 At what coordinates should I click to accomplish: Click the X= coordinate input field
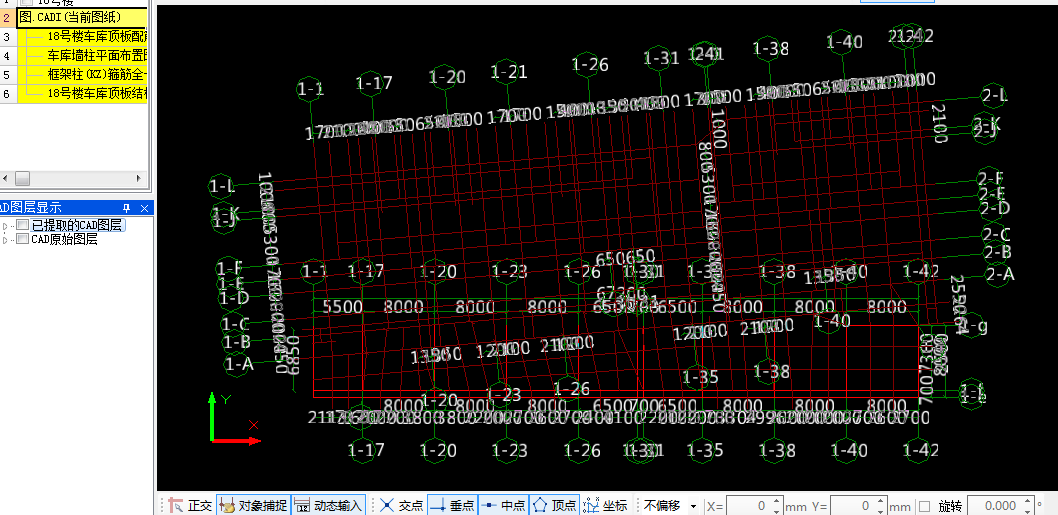[748, 506]
